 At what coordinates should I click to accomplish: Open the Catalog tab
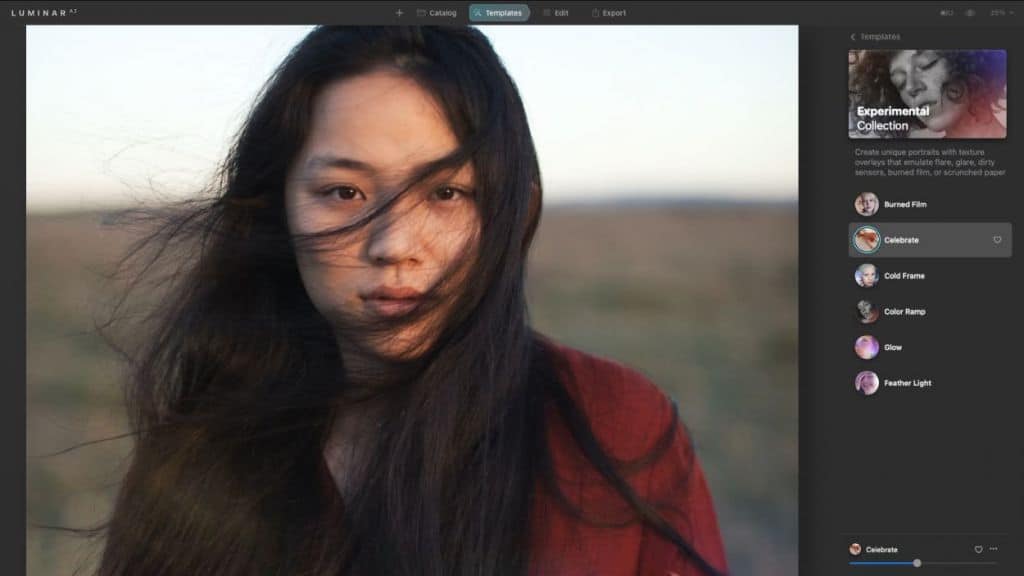point(436,13)
